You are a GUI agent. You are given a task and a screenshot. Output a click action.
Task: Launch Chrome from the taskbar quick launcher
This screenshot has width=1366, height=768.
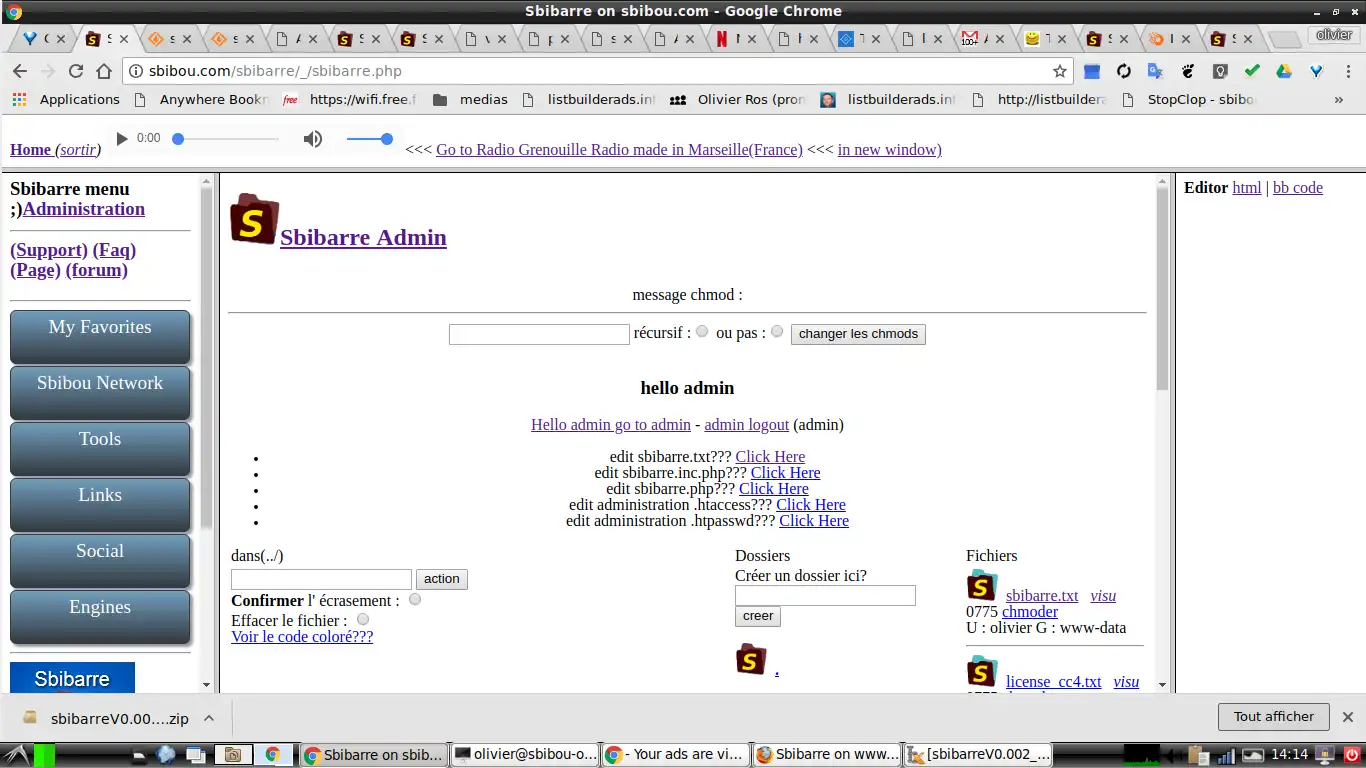click(x=272, y=755)
